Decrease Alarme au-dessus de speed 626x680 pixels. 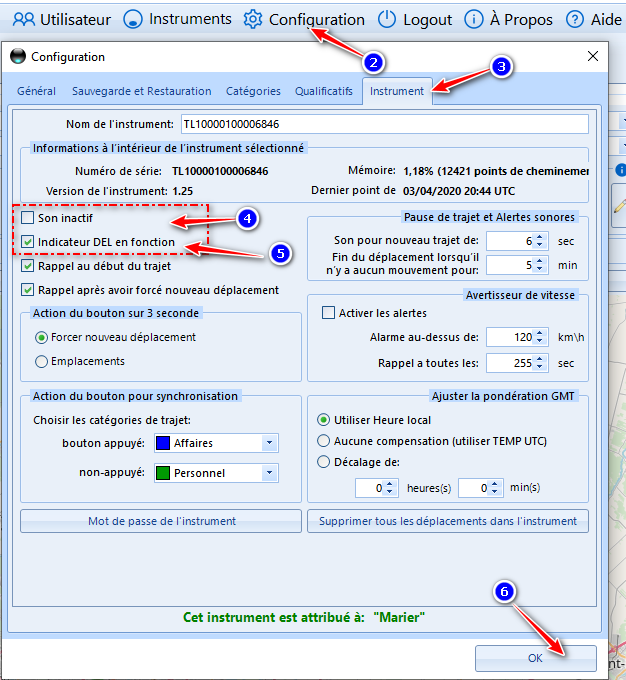click(539, 341)
